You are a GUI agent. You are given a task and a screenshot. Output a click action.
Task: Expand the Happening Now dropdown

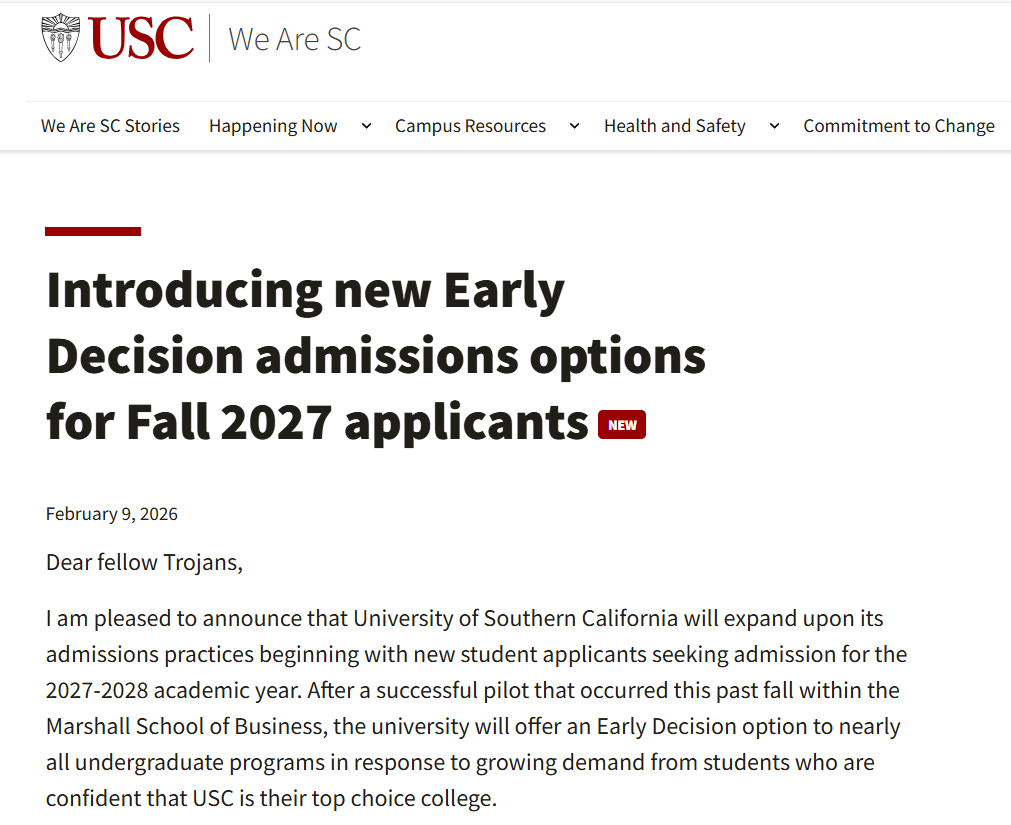coord(366,126)
